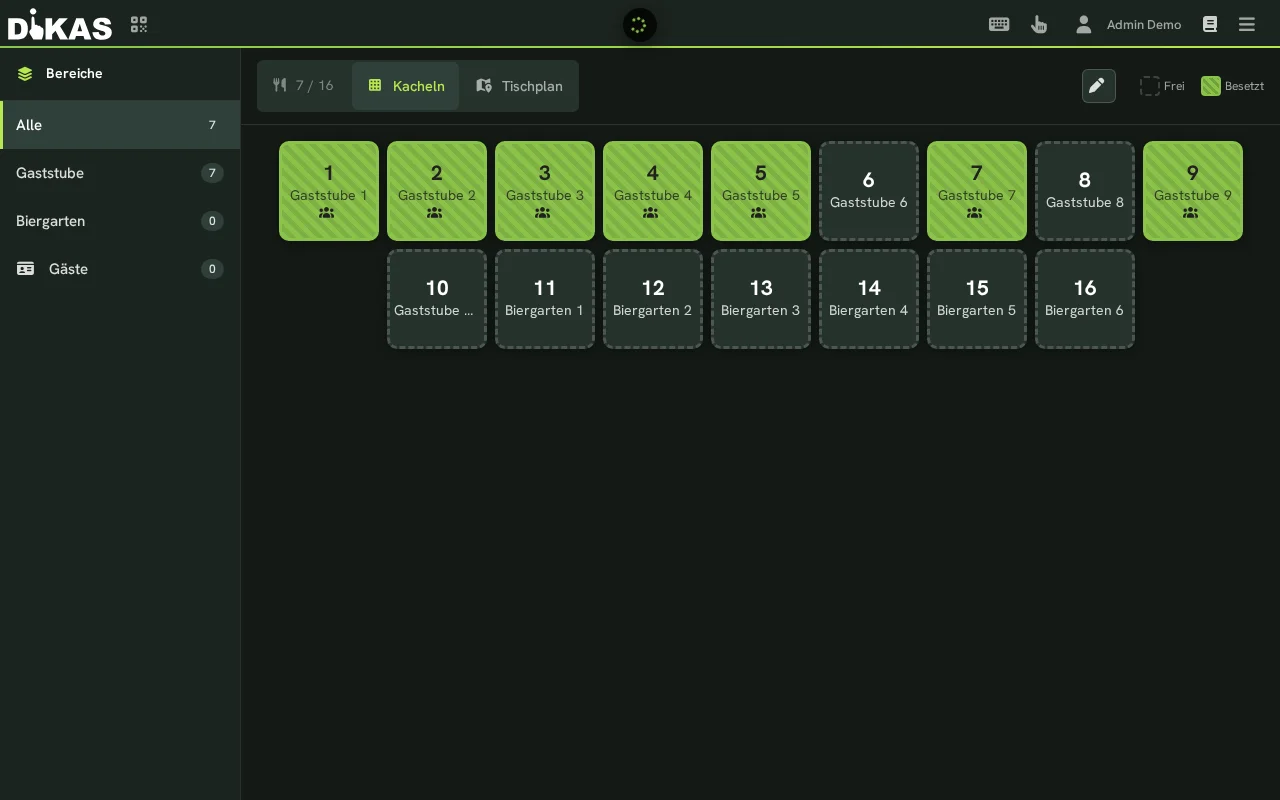Open occupied table 5 Gaststube 5
This screenshot has width=1280, height=800.
click(x=761, y=191)
